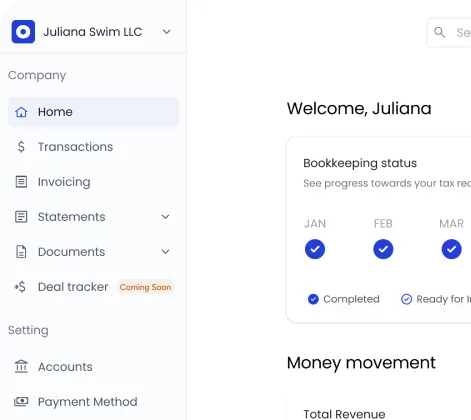The width and height of the screenshot is (471, 420).
Task: Click the Accounts bank building icon
Action: point(21,366)
